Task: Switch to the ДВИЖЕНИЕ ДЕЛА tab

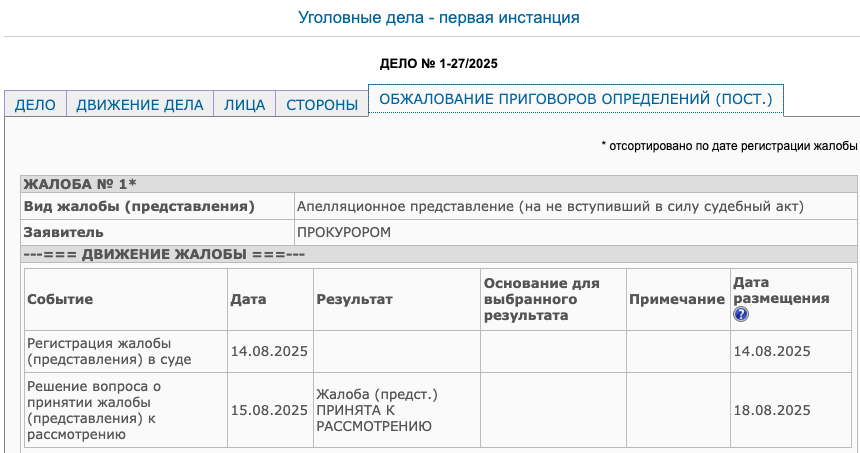Action: (x=140, y=104)
